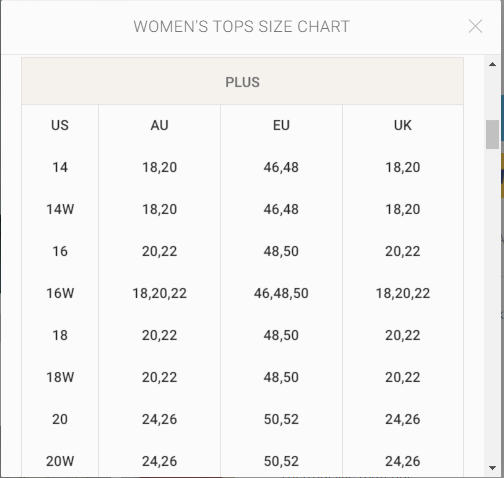Viewport: 504px width, 478px height.
Task: Click EU value 50,52 in row 20
Action: (x=281, y=419)
